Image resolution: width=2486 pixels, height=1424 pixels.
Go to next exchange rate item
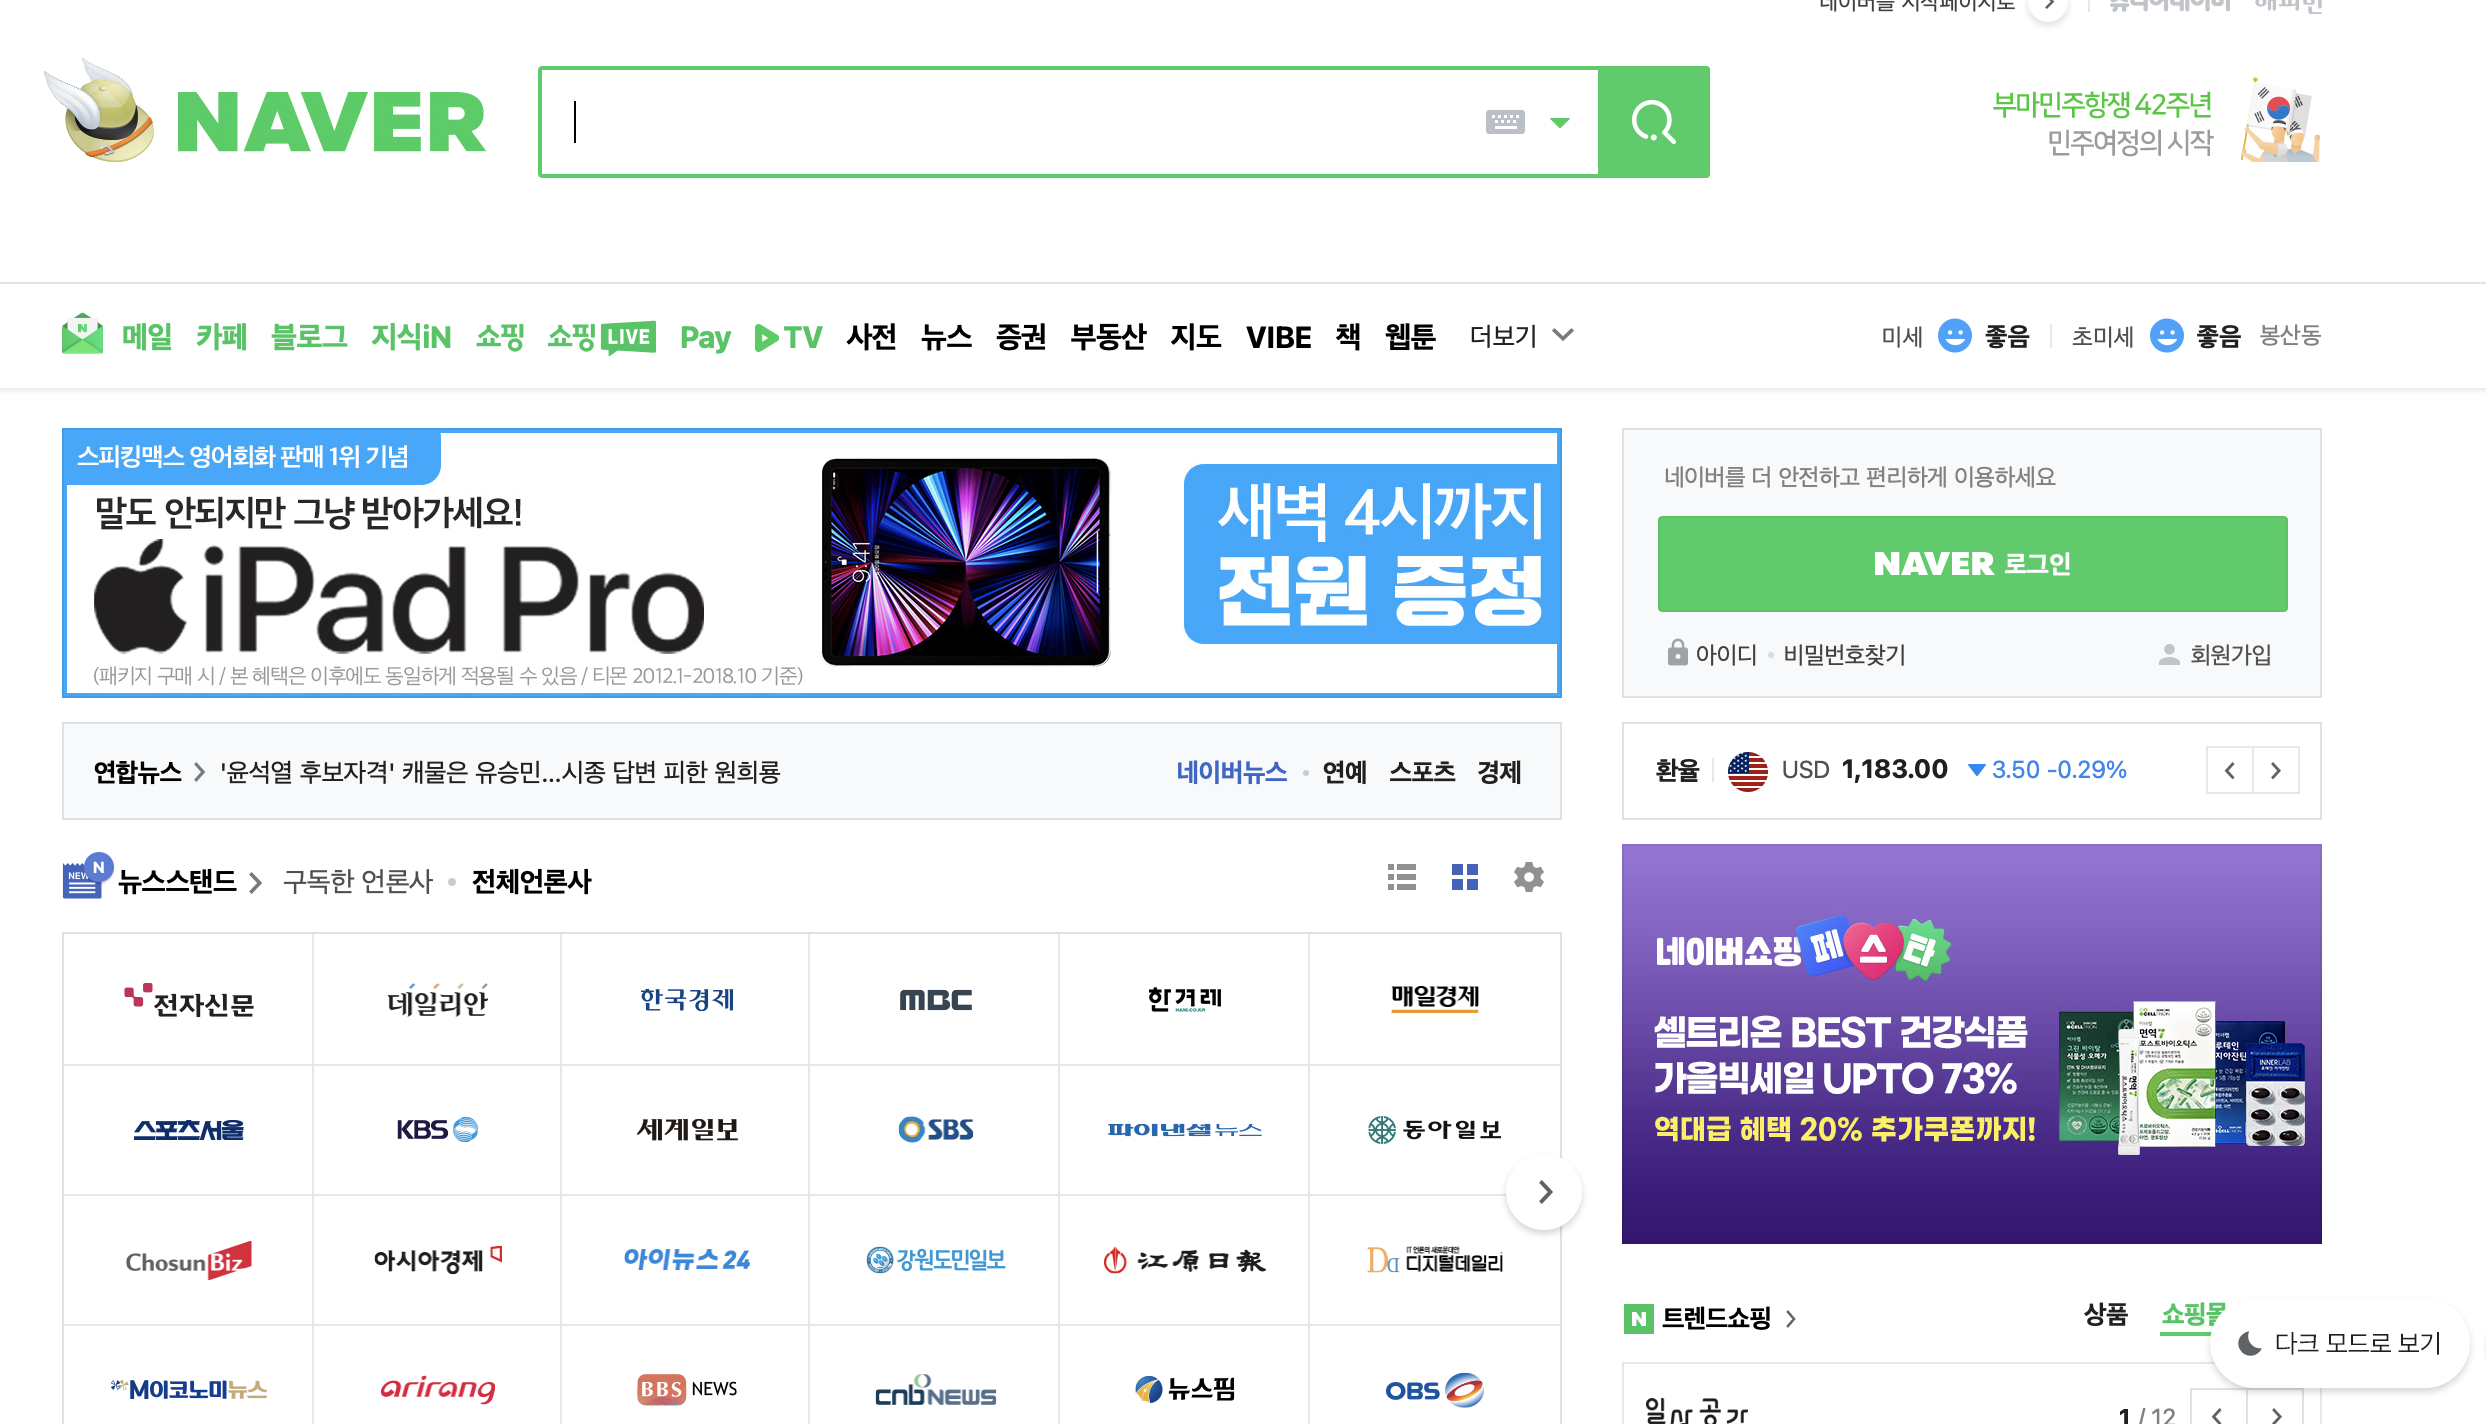click(x=2275, y=770)
